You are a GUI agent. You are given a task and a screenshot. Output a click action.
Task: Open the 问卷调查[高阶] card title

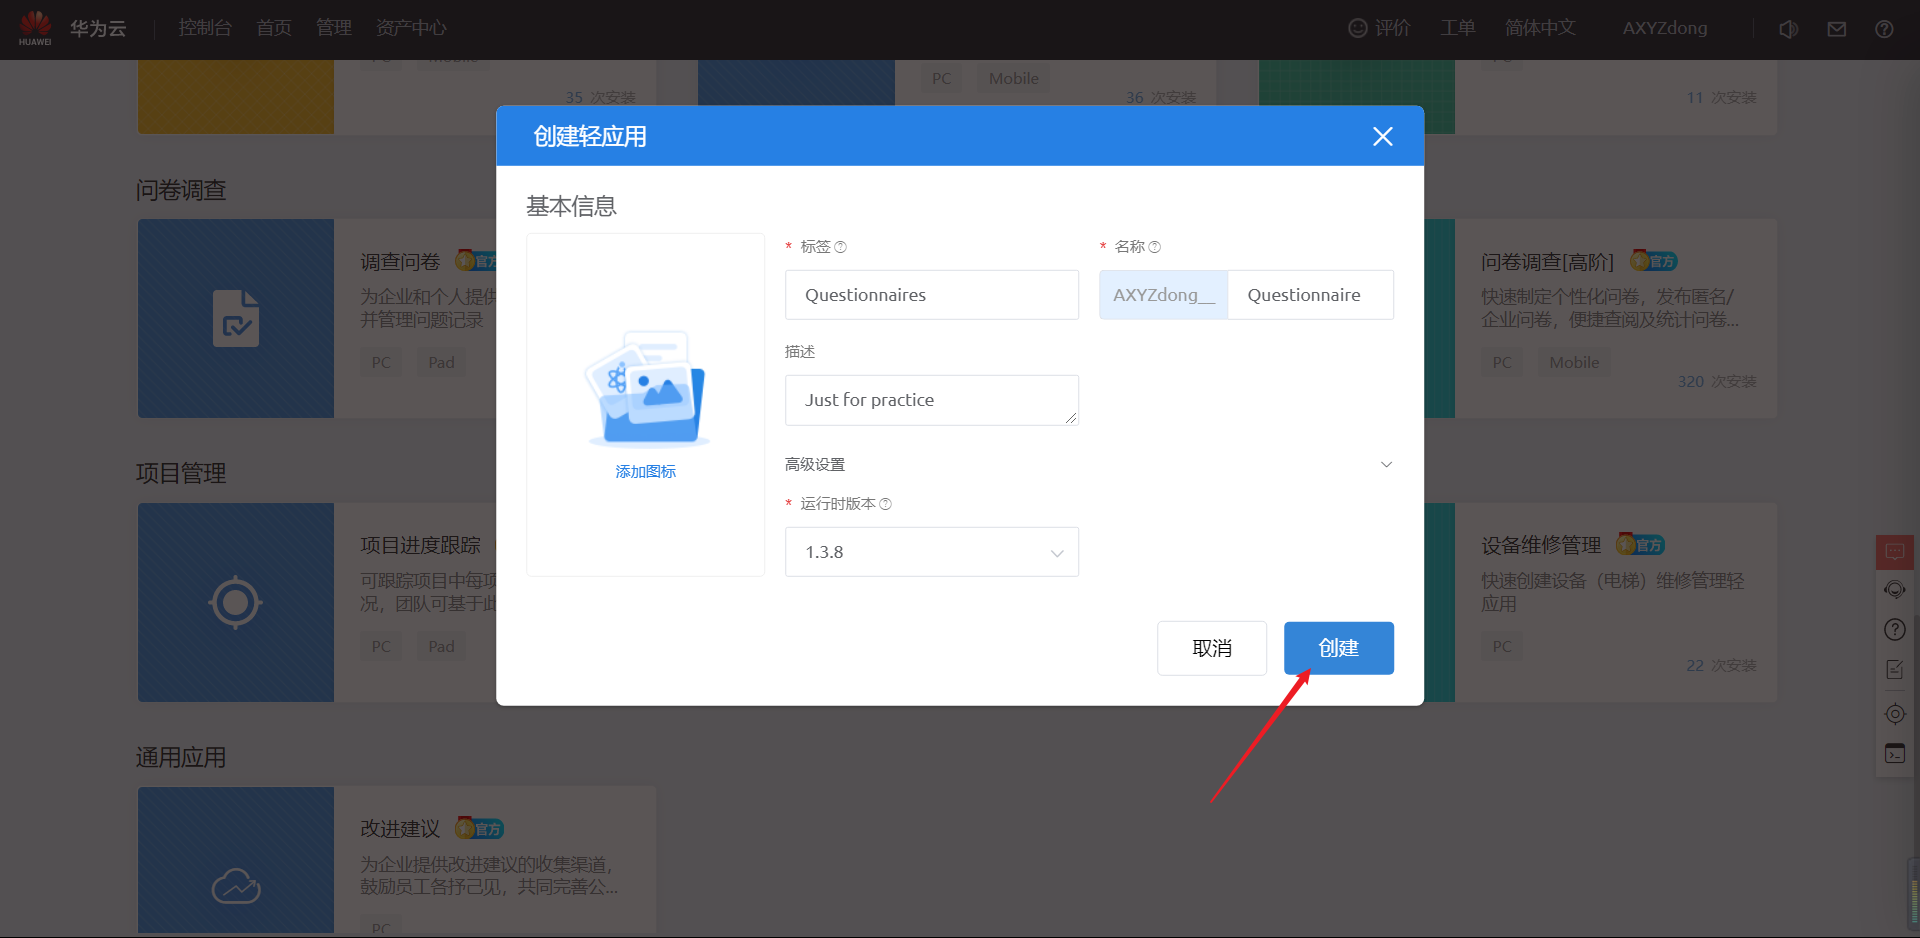[1548, 262]
